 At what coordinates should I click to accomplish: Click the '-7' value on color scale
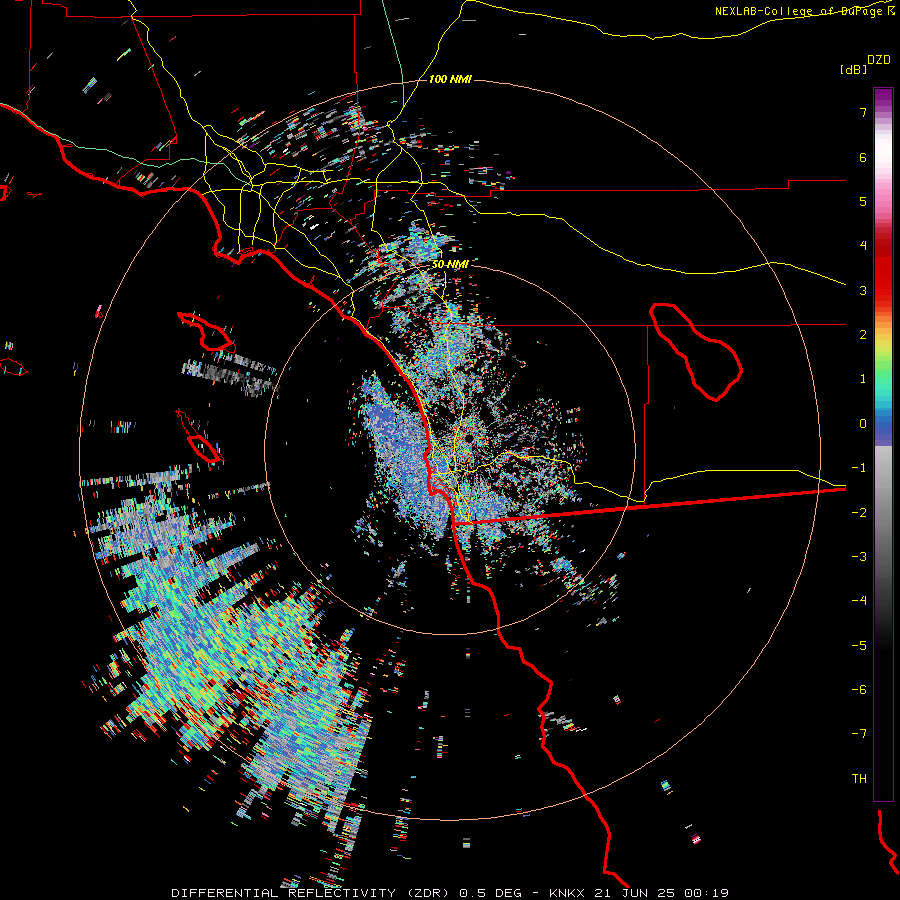[x=859, y=734]
